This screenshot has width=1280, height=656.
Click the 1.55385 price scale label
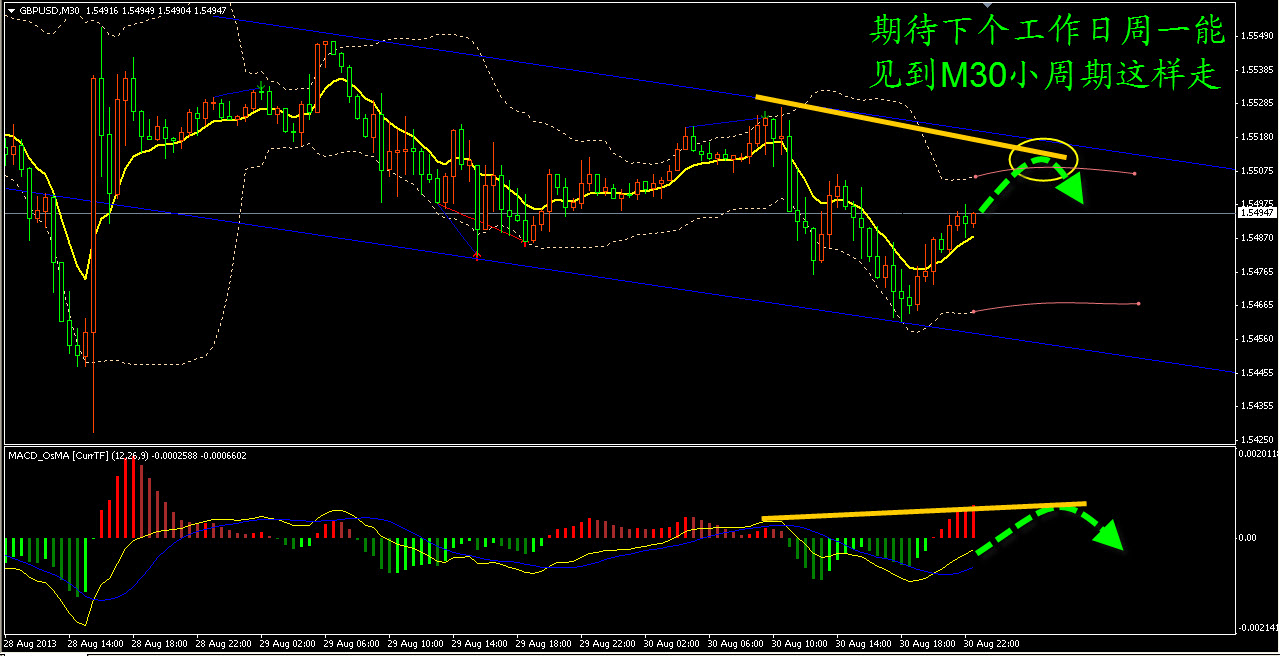(x=1256, y=70)
